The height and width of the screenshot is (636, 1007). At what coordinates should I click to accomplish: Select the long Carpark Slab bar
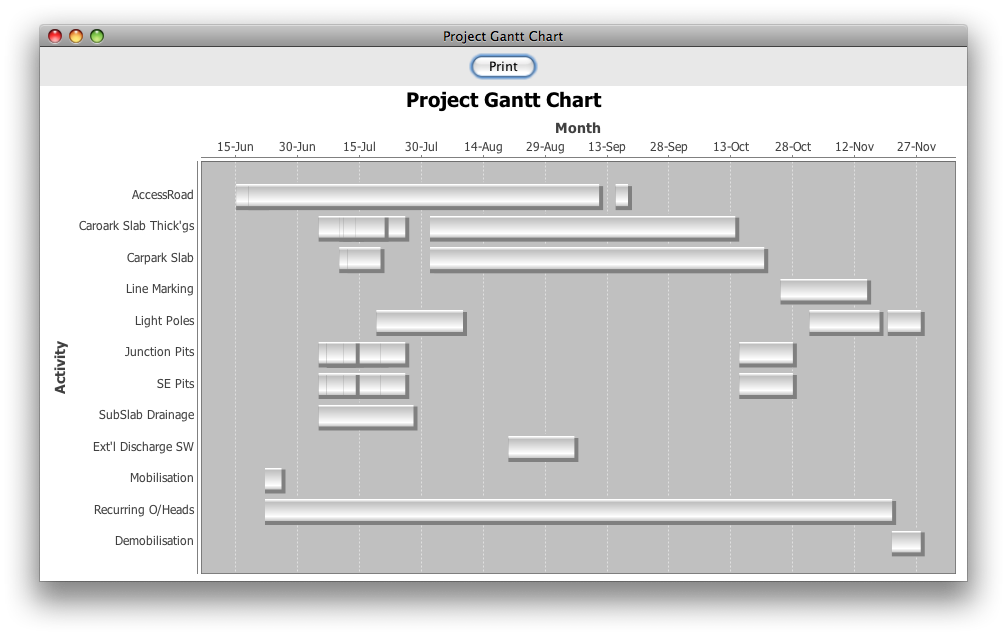tap(599, 260)
